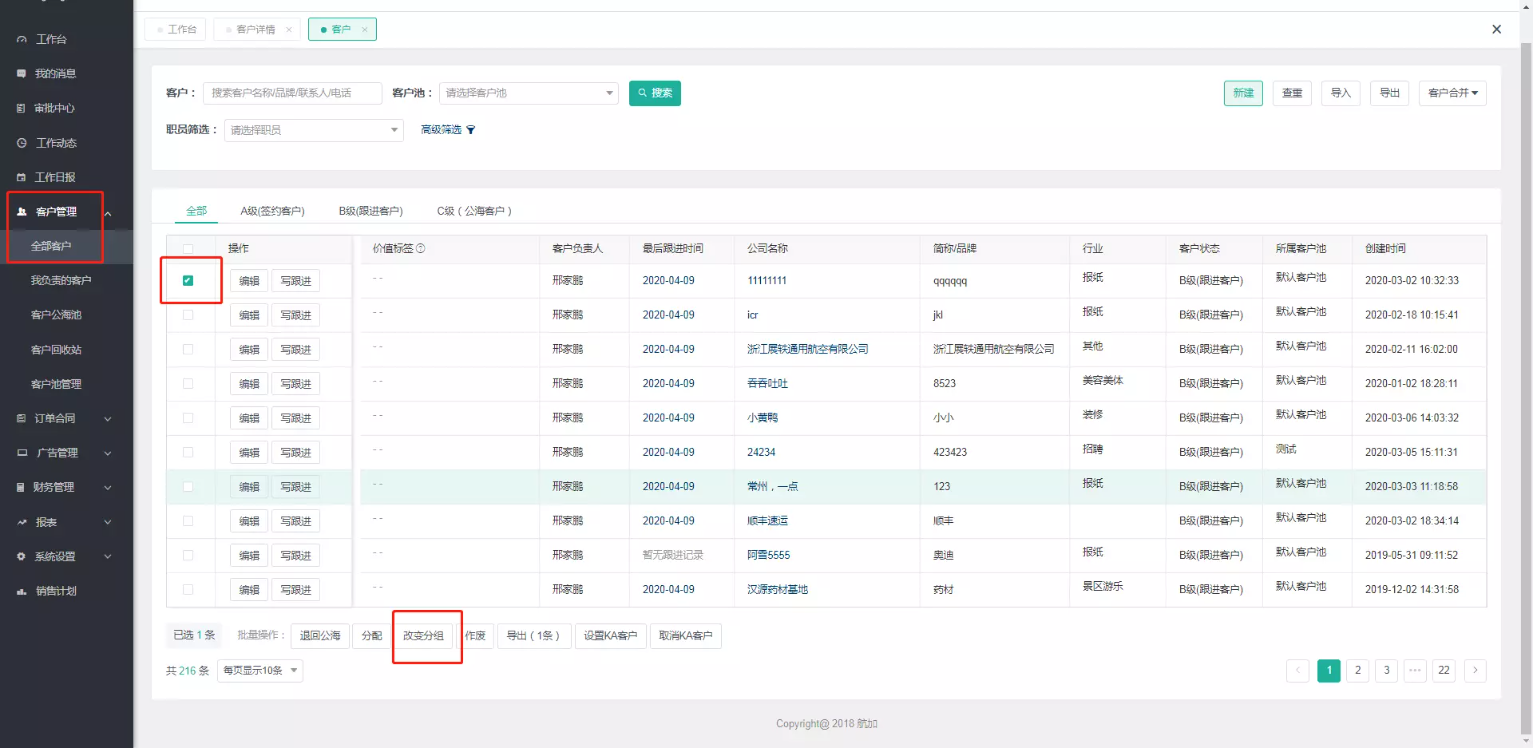Uncheck the row for 11111111
This screenshot has height=748, width=1533.
188,281
